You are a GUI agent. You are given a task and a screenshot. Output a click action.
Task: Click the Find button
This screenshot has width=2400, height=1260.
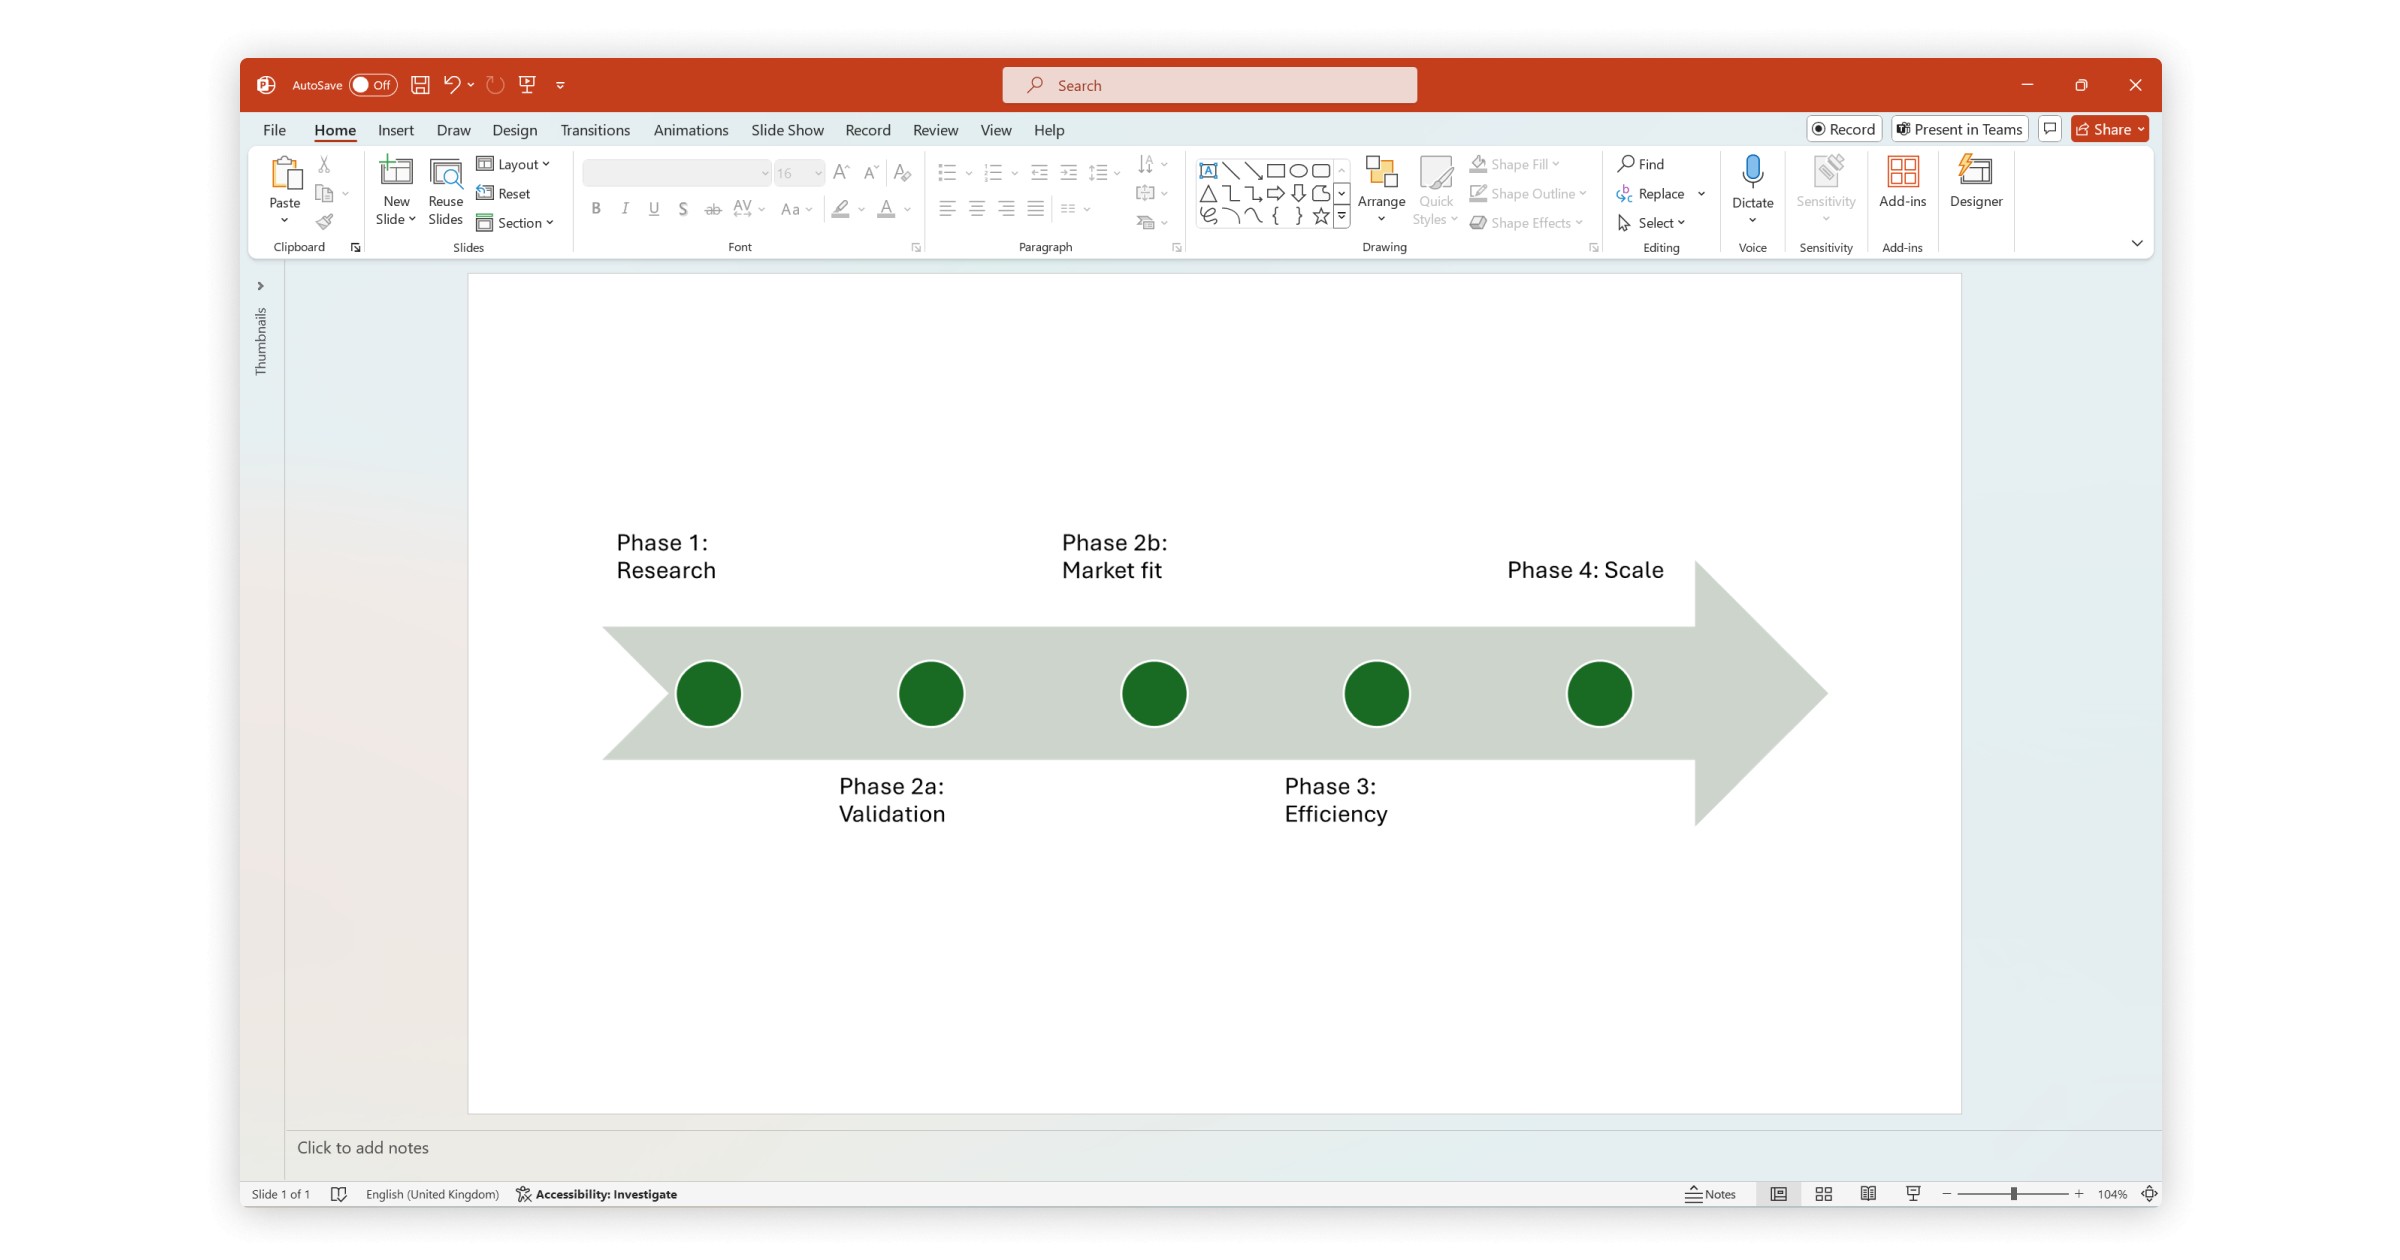click(x=1641, y=164)
